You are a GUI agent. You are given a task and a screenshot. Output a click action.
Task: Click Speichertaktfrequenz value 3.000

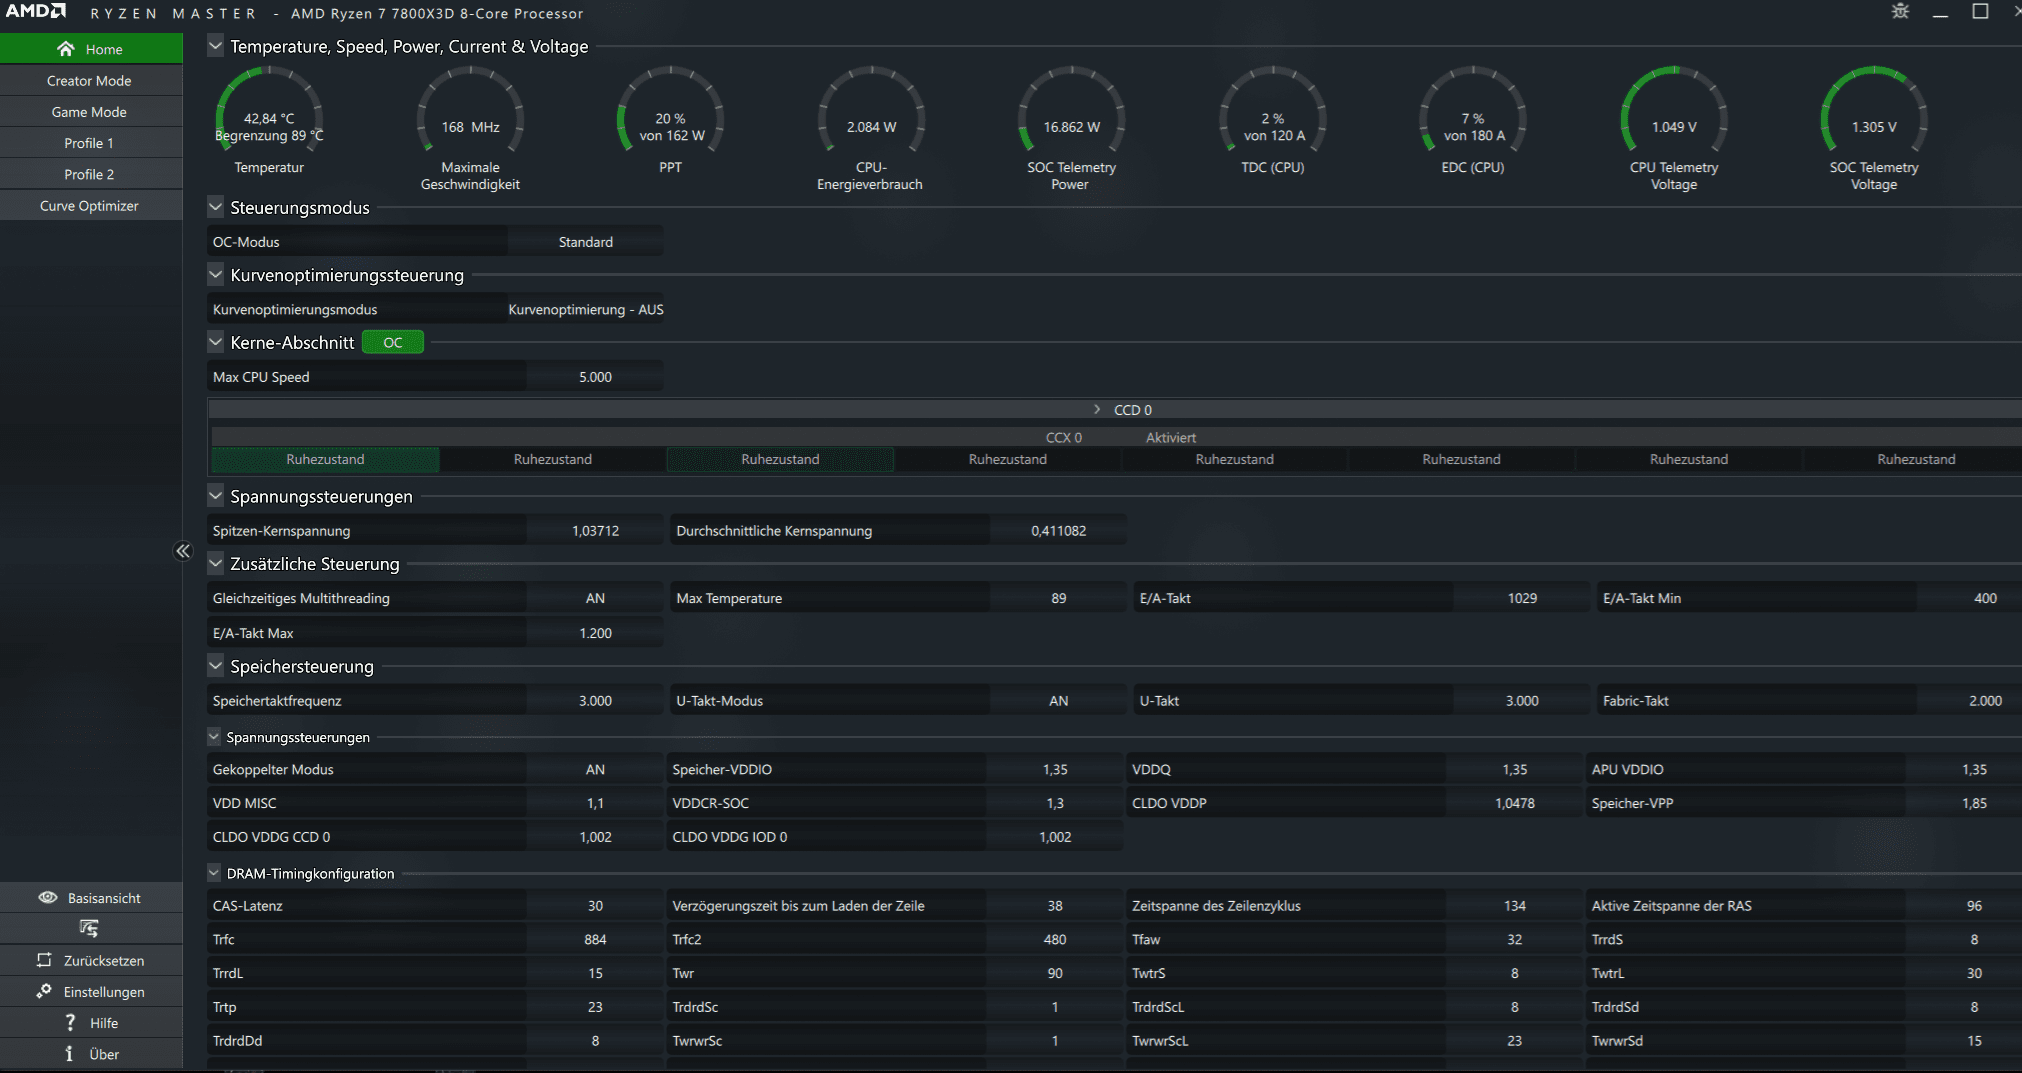(595, 701)
